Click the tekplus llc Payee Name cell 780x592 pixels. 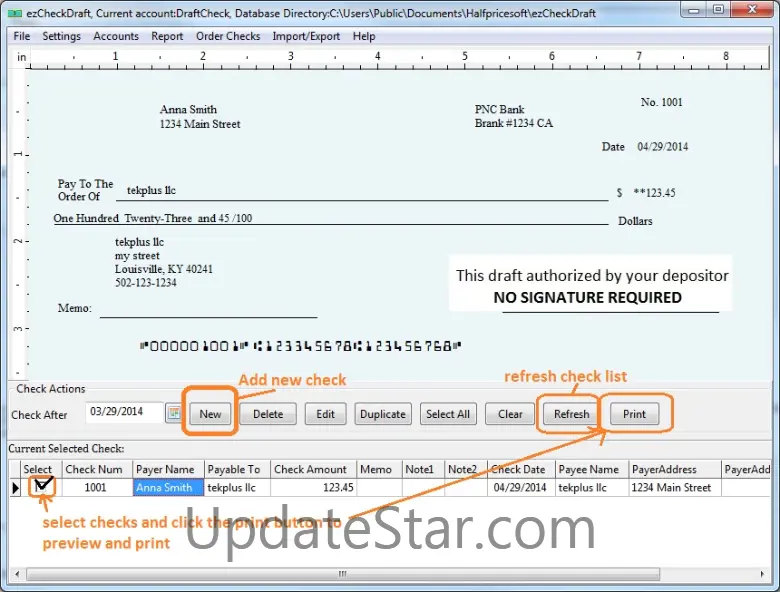[x=591, y=488]
